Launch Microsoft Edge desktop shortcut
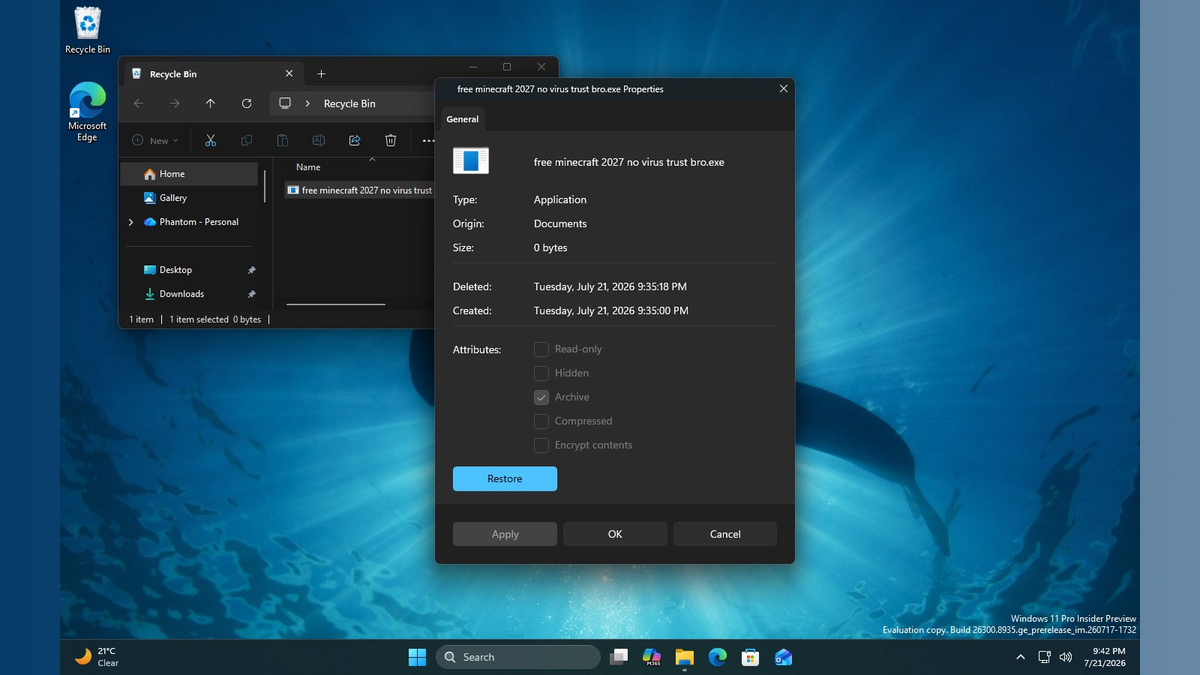Viewport: 1200px width, 675px height. point(87,112)
